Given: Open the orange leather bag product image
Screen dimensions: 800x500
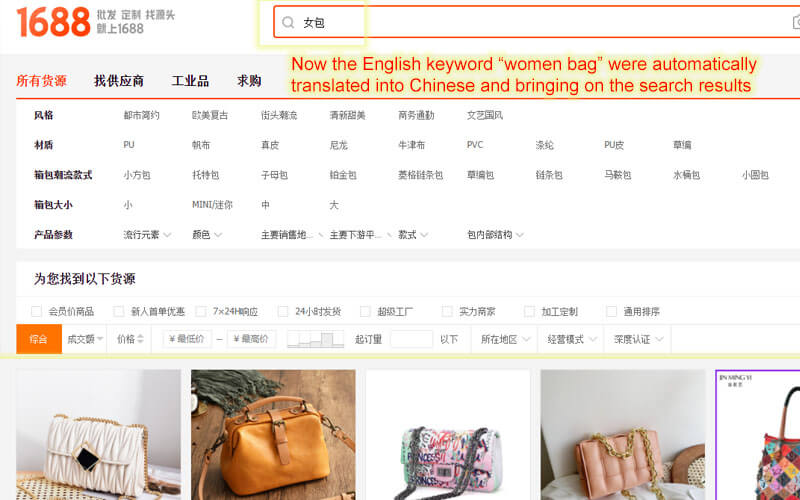Looking at the screenshot, I should 273,435.
